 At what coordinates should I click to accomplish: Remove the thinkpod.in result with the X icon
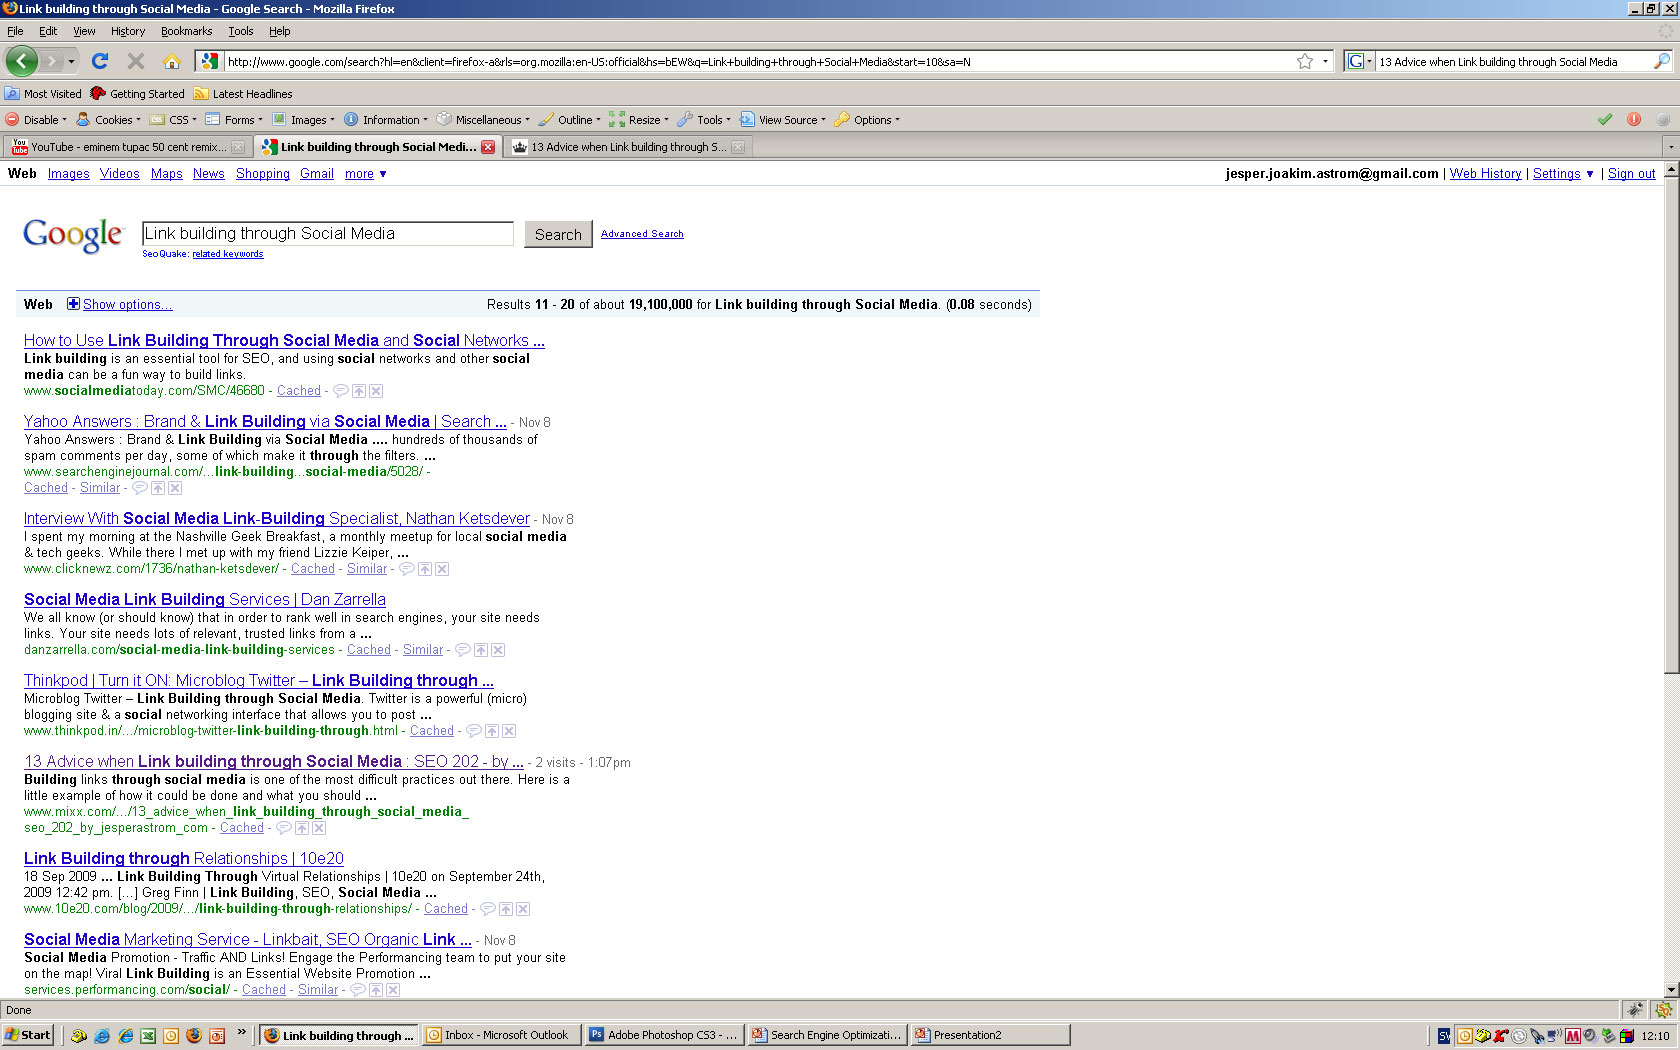[509, 731]
